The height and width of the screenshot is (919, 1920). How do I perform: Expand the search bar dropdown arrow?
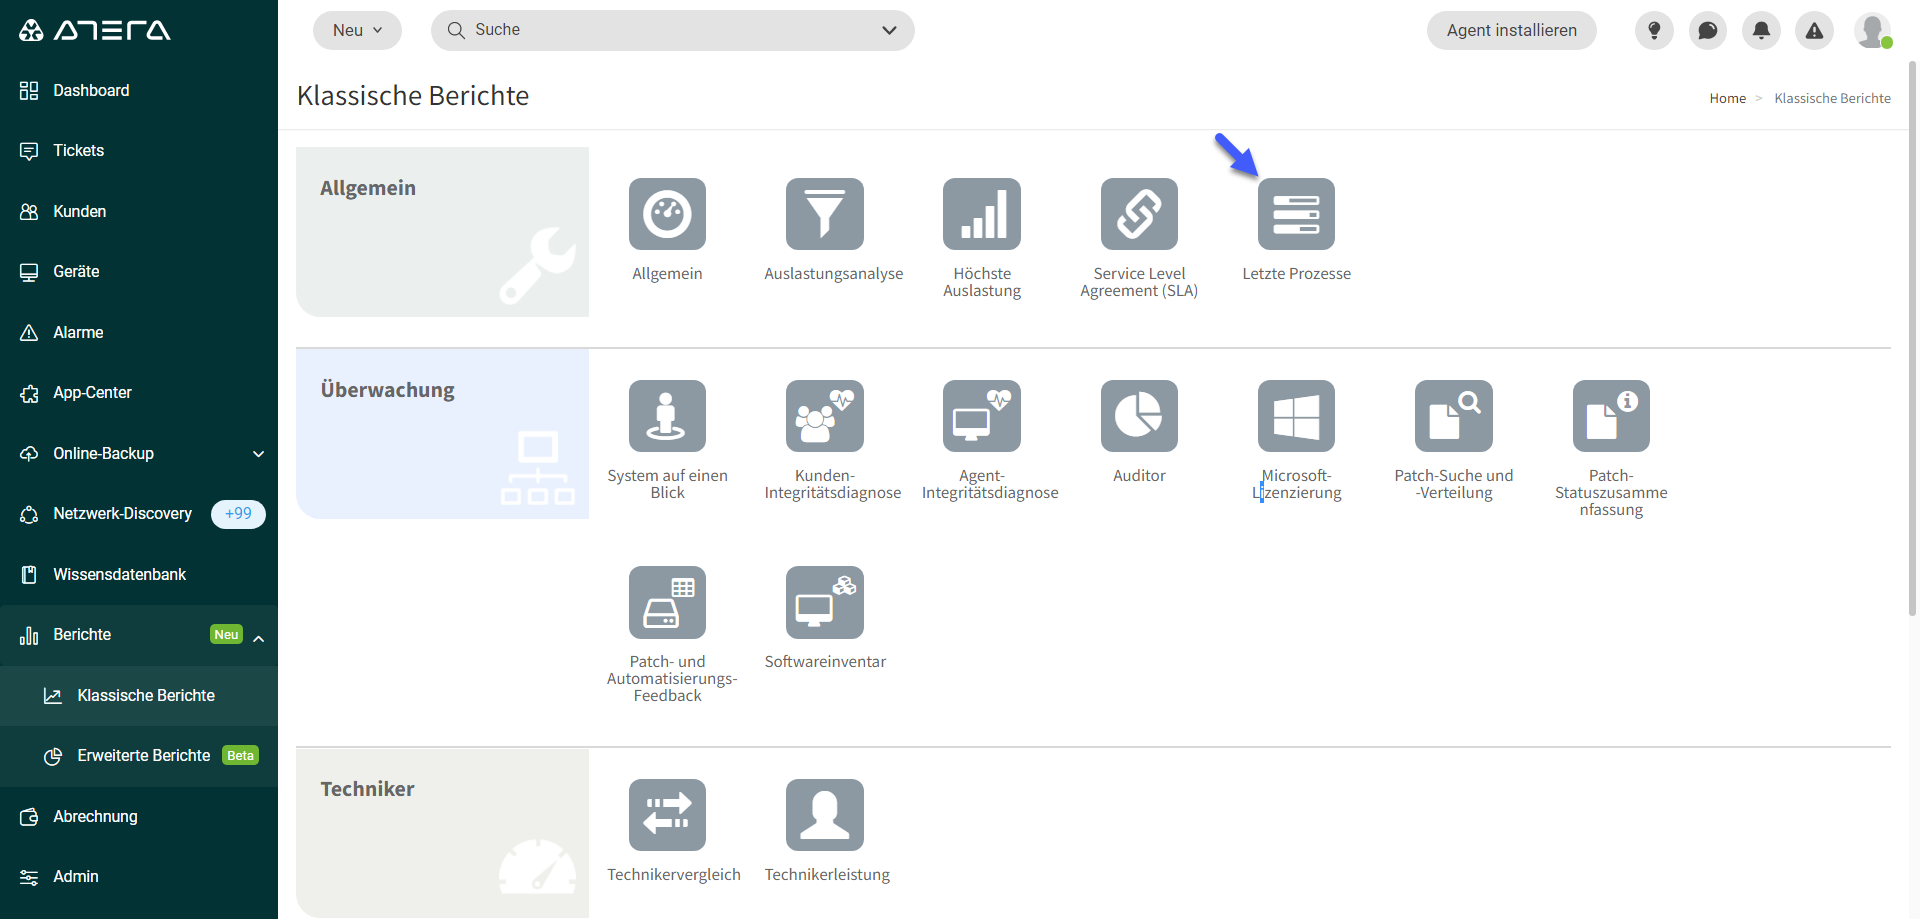click(889, 30)
